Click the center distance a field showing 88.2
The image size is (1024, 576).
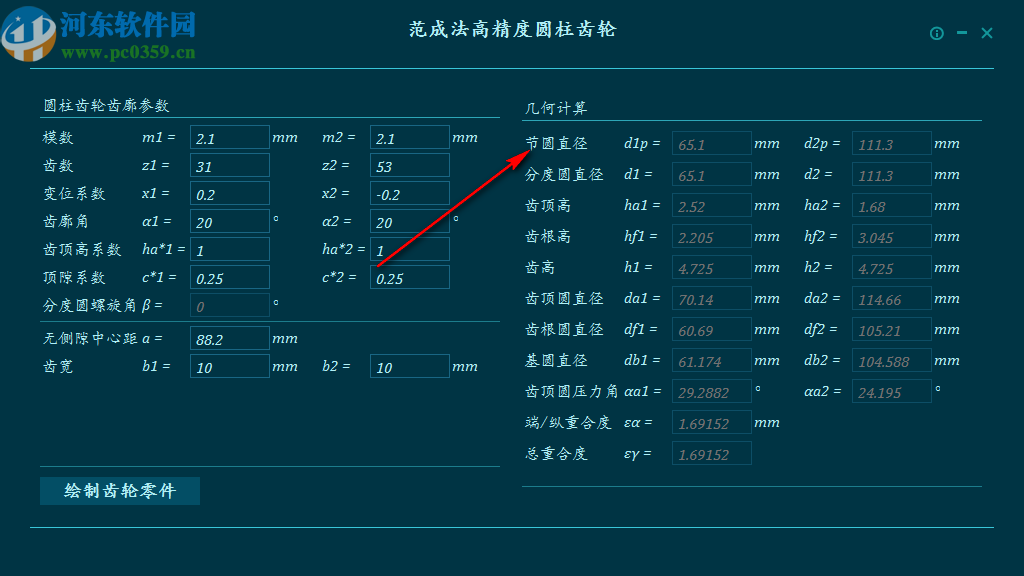click(229, 338)
